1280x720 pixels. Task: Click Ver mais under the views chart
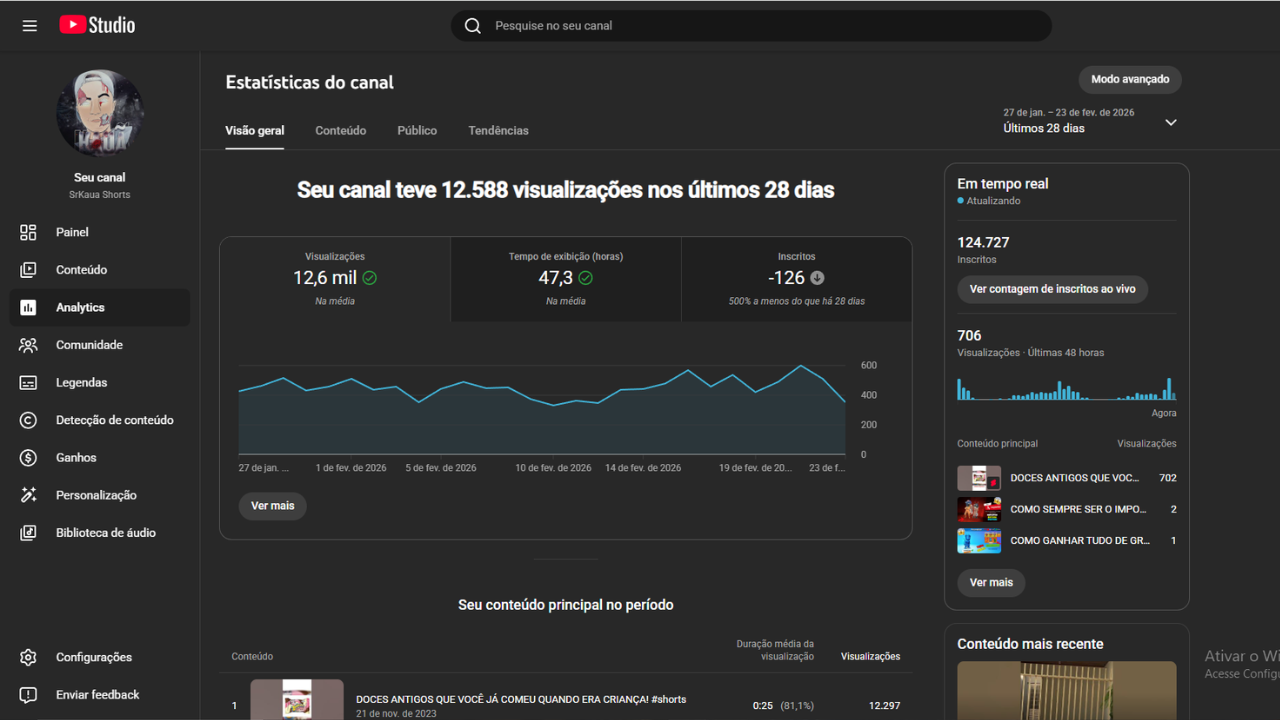click(273, 506)
